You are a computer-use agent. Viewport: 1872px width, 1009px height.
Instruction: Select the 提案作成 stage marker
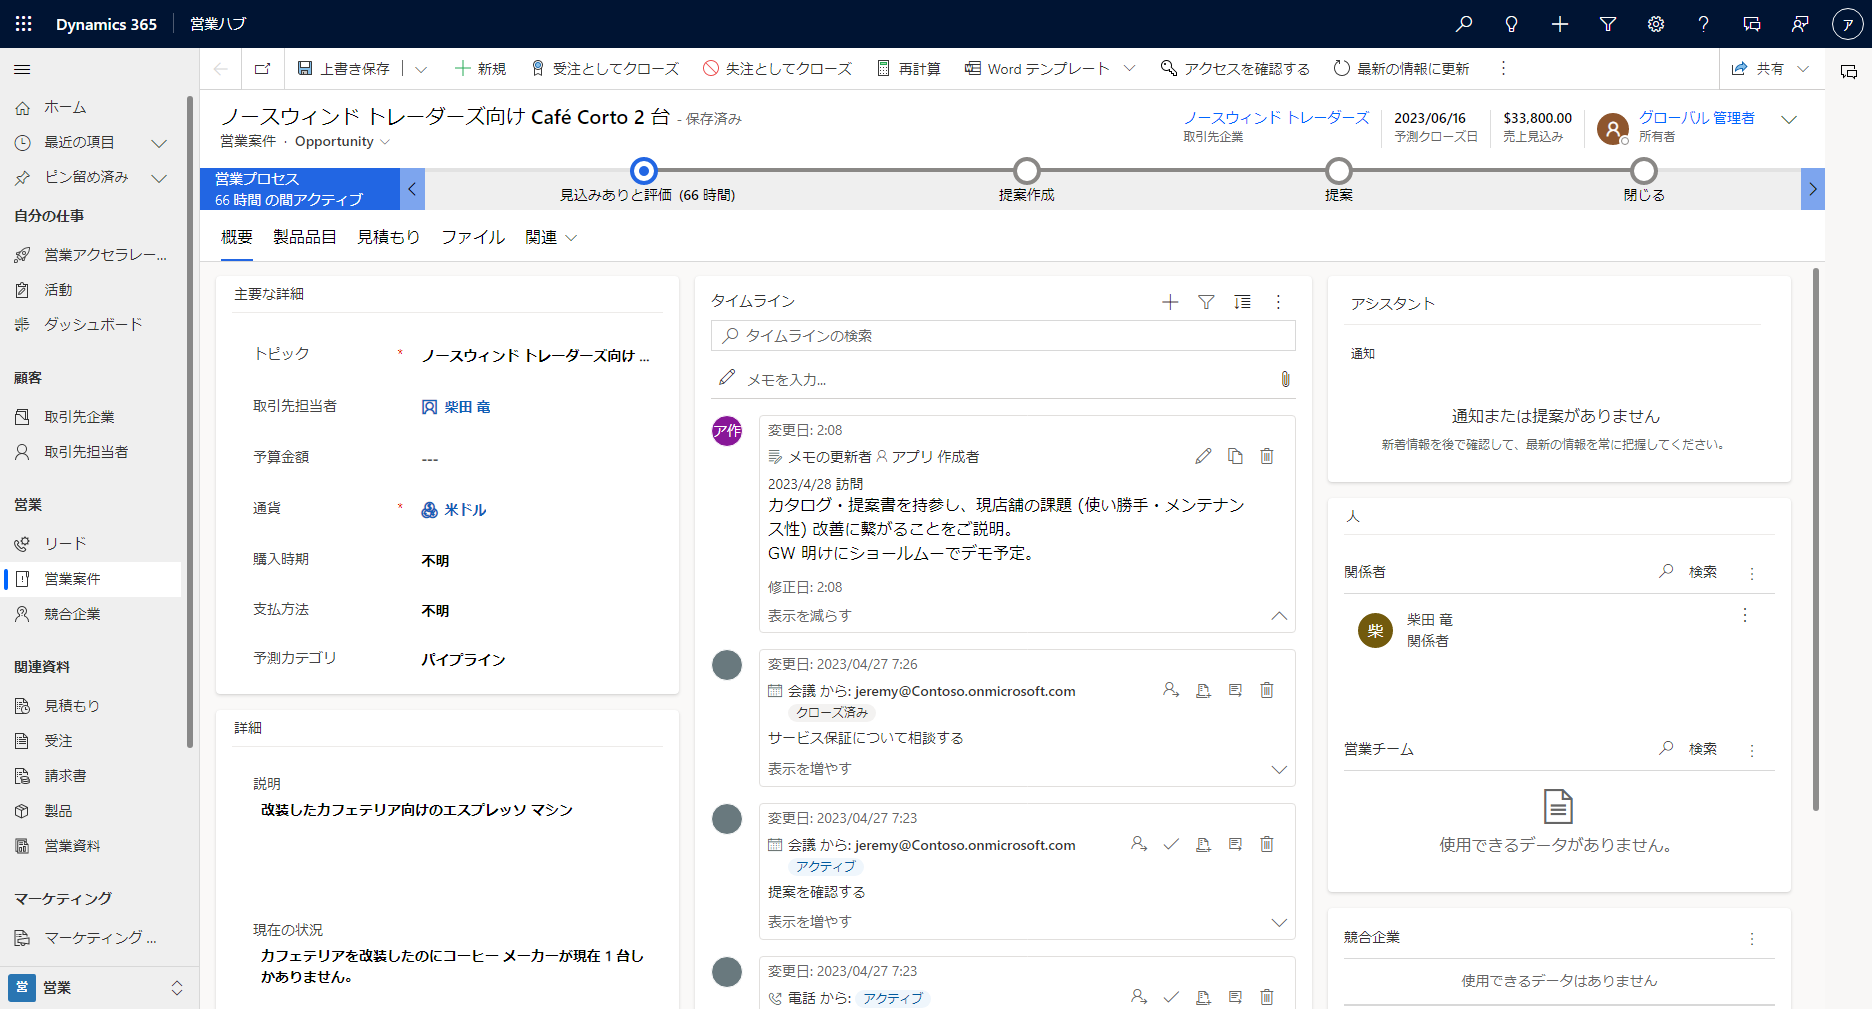tap(1027, 171)
